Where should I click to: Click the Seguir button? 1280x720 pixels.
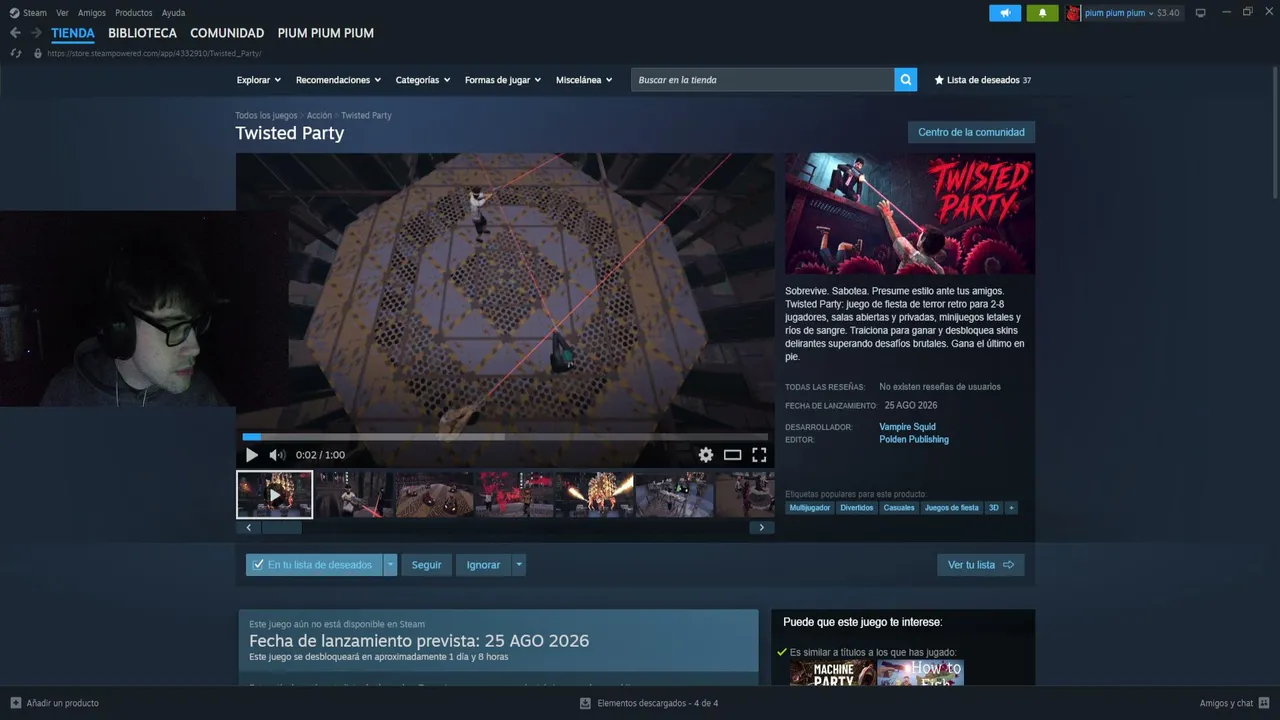click(x=426, y=565)
